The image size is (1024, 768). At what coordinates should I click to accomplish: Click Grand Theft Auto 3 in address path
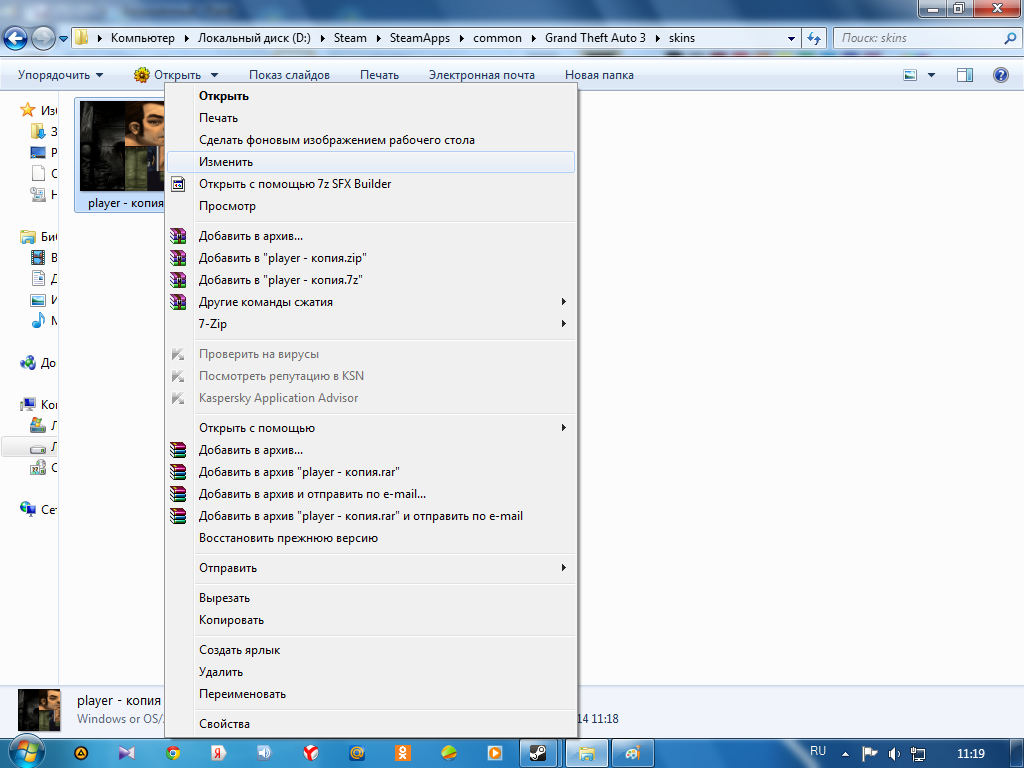point(595,38)
